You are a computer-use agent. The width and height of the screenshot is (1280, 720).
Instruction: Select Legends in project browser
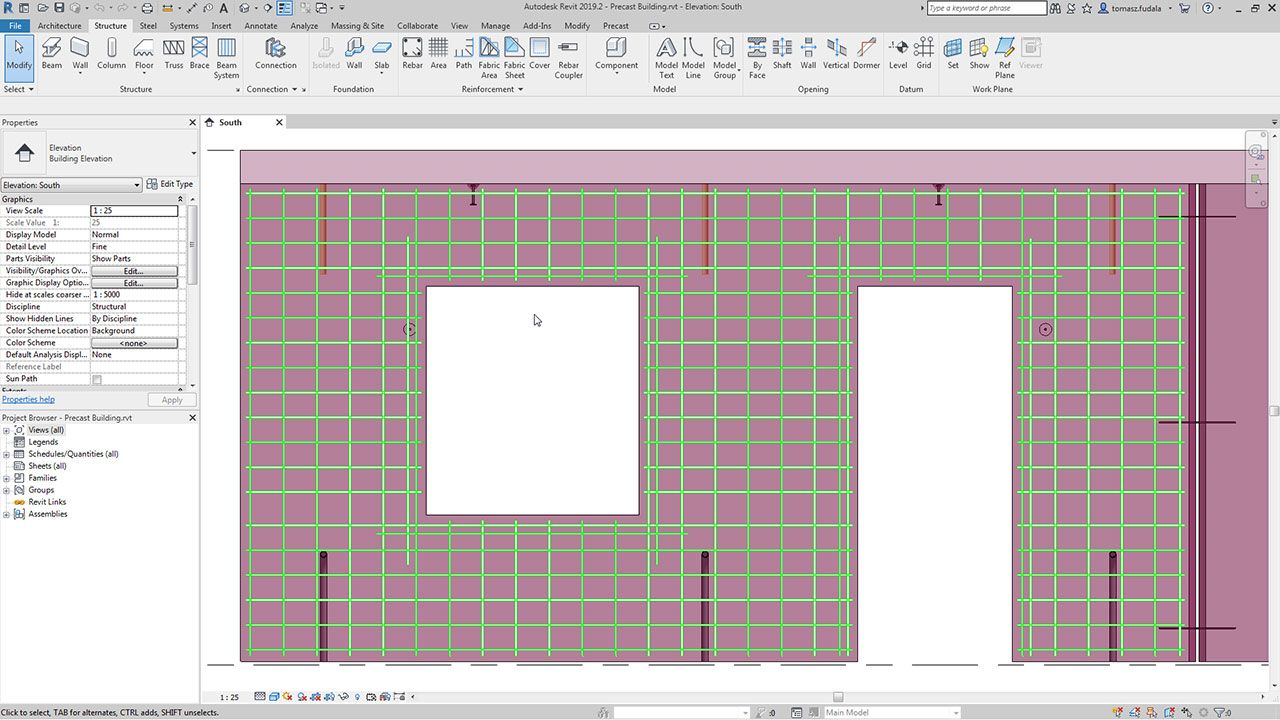(x=43, y=442)
